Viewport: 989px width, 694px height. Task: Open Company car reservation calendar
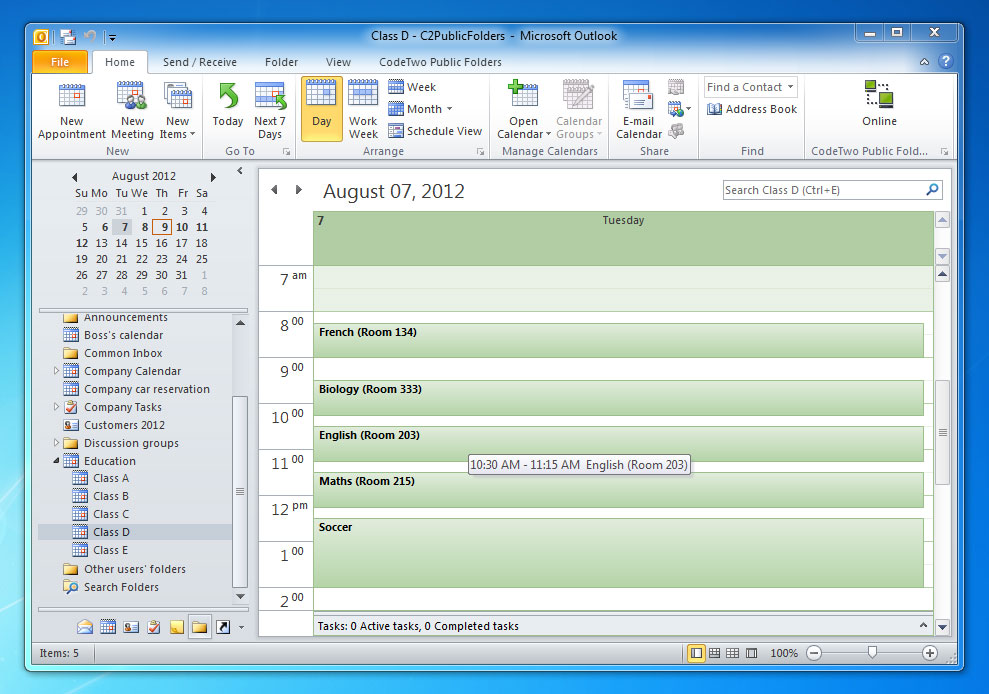[x=146, y=389]
